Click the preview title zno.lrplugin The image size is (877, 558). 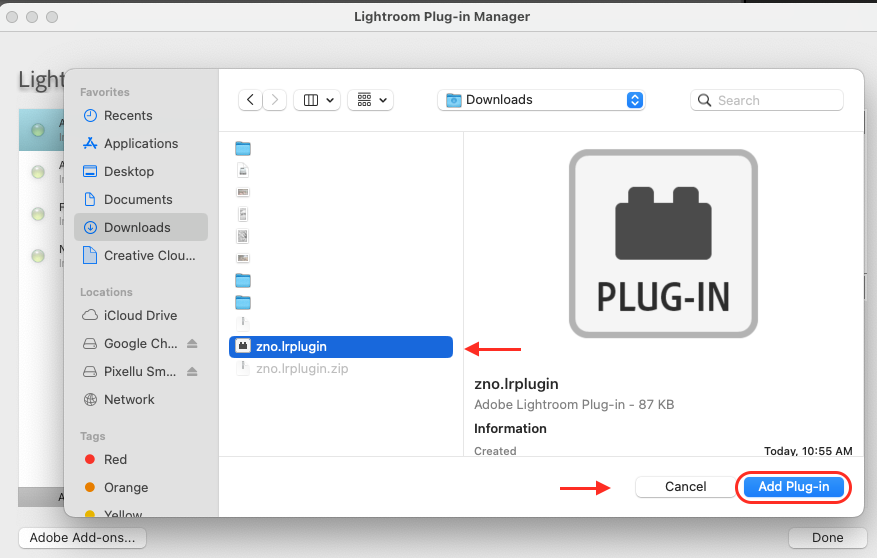(x=516, y=384)
